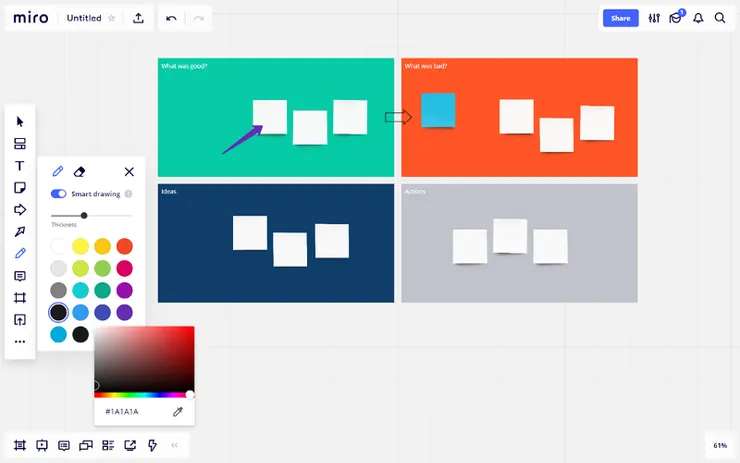Click the Thickness slider handle
The image size is (740, 463).
point(84,215)
